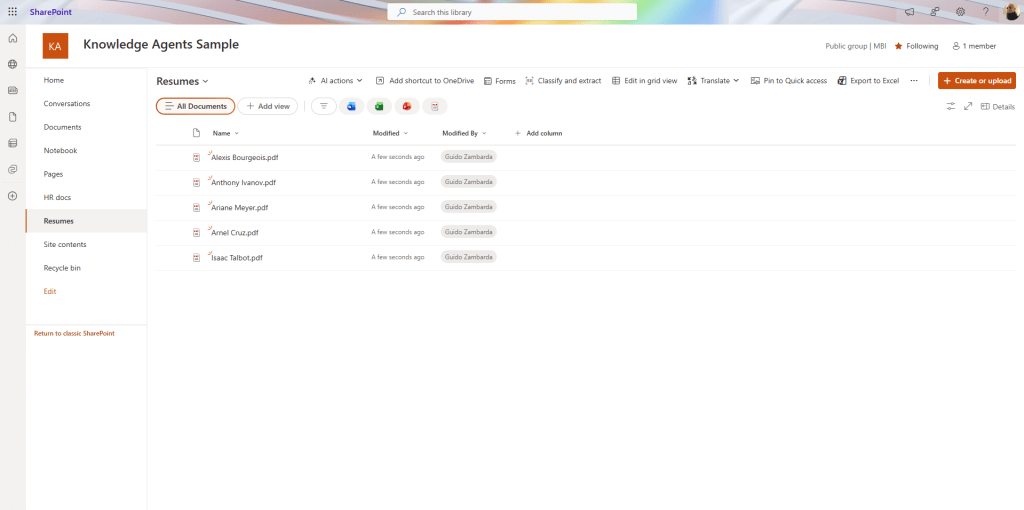Click the Word documents filter pill
Image resolution: width=1024 pixels, height=510 pixels.
pyautogui.click(x=351, y=106)
